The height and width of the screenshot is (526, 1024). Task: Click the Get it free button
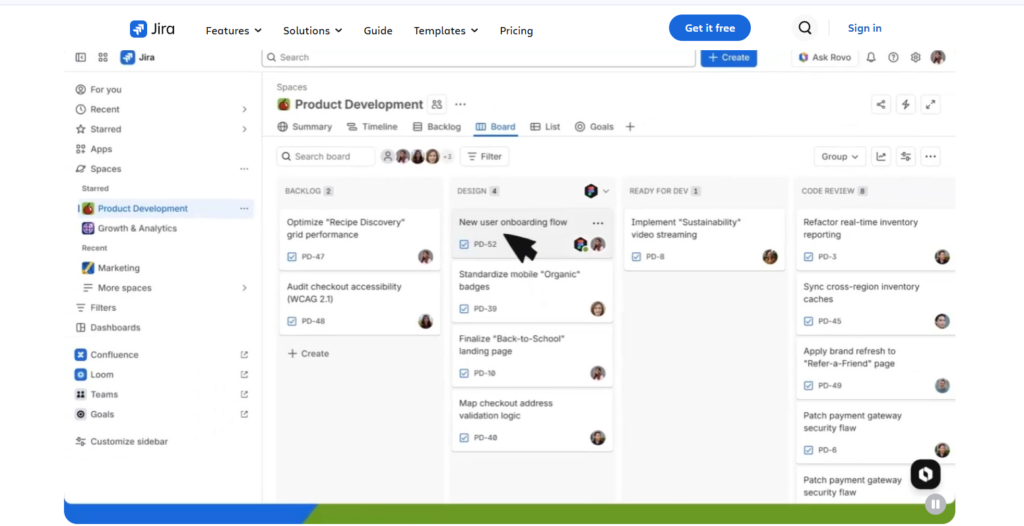tap(710, 28)
